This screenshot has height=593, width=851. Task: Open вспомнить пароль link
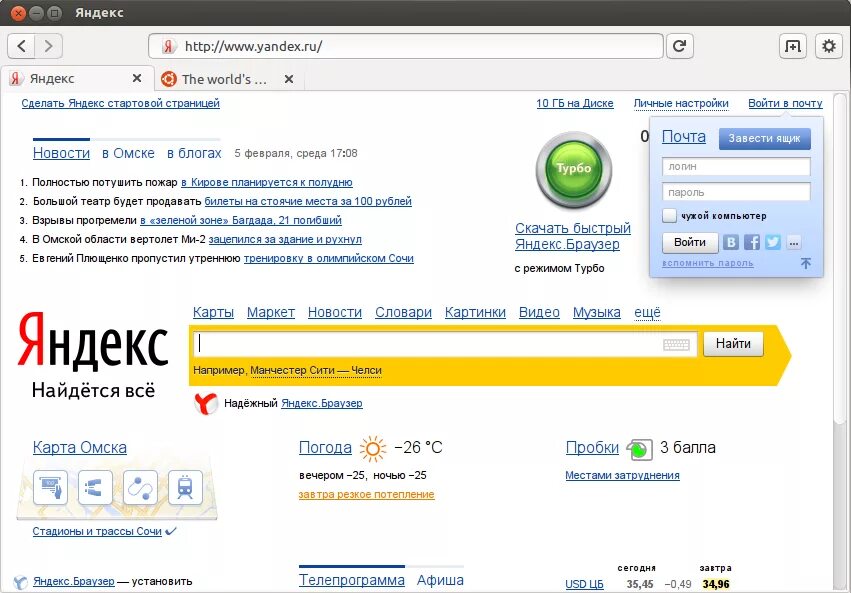tap(708, 263)
